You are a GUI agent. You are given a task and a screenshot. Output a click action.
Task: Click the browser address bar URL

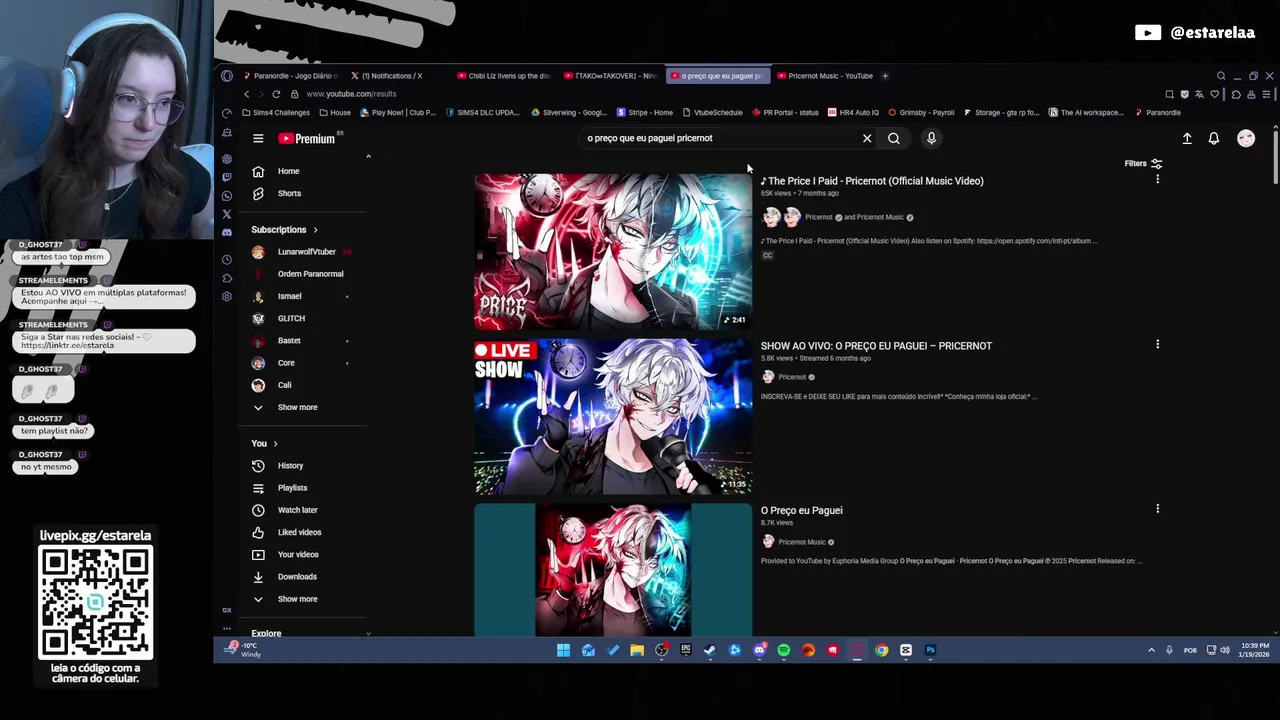pos(351,94)
